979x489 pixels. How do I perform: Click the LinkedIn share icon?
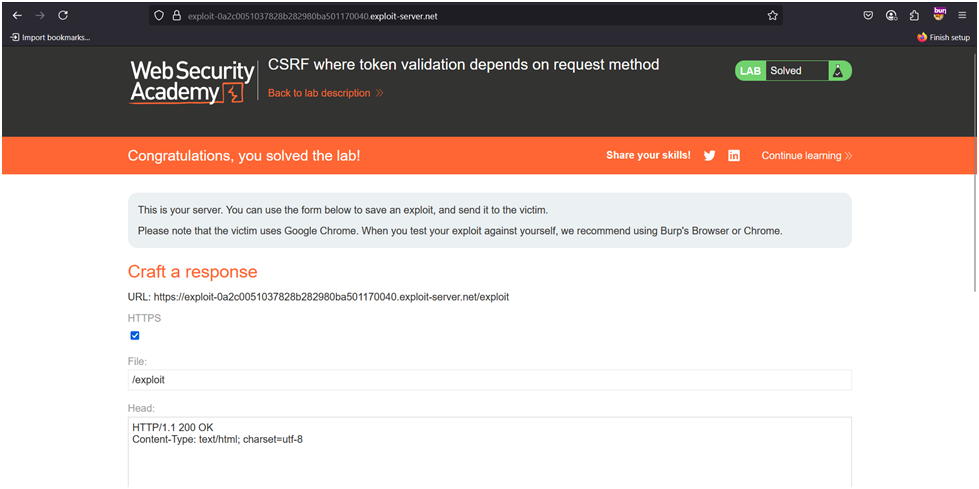tap(734, 156)
